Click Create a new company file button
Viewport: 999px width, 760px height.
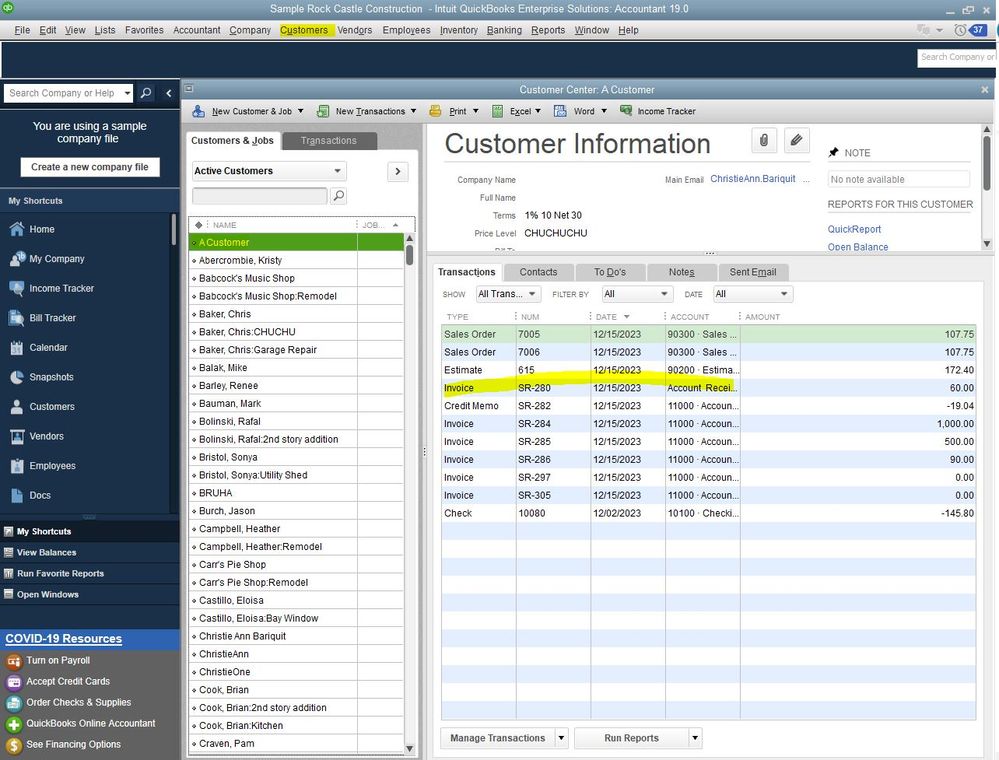point(90,167)
